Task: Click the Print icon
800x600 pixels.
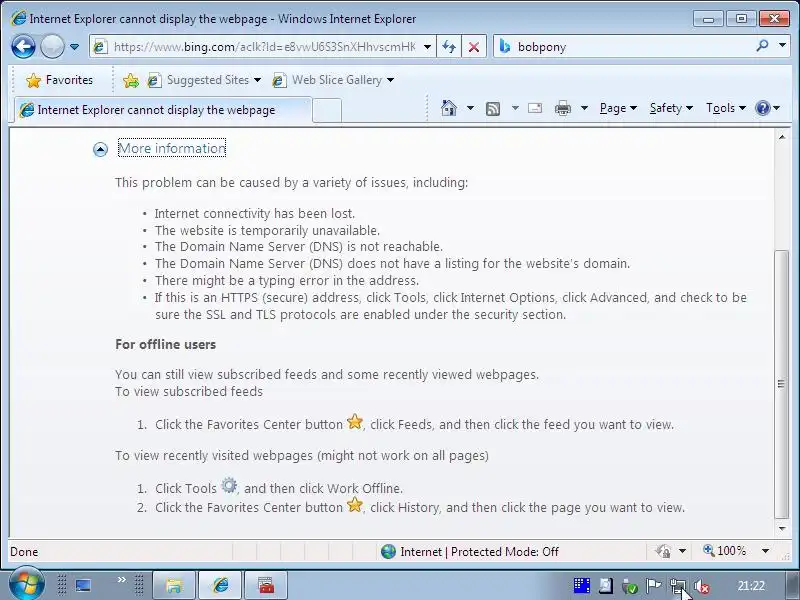Action: 563,108
